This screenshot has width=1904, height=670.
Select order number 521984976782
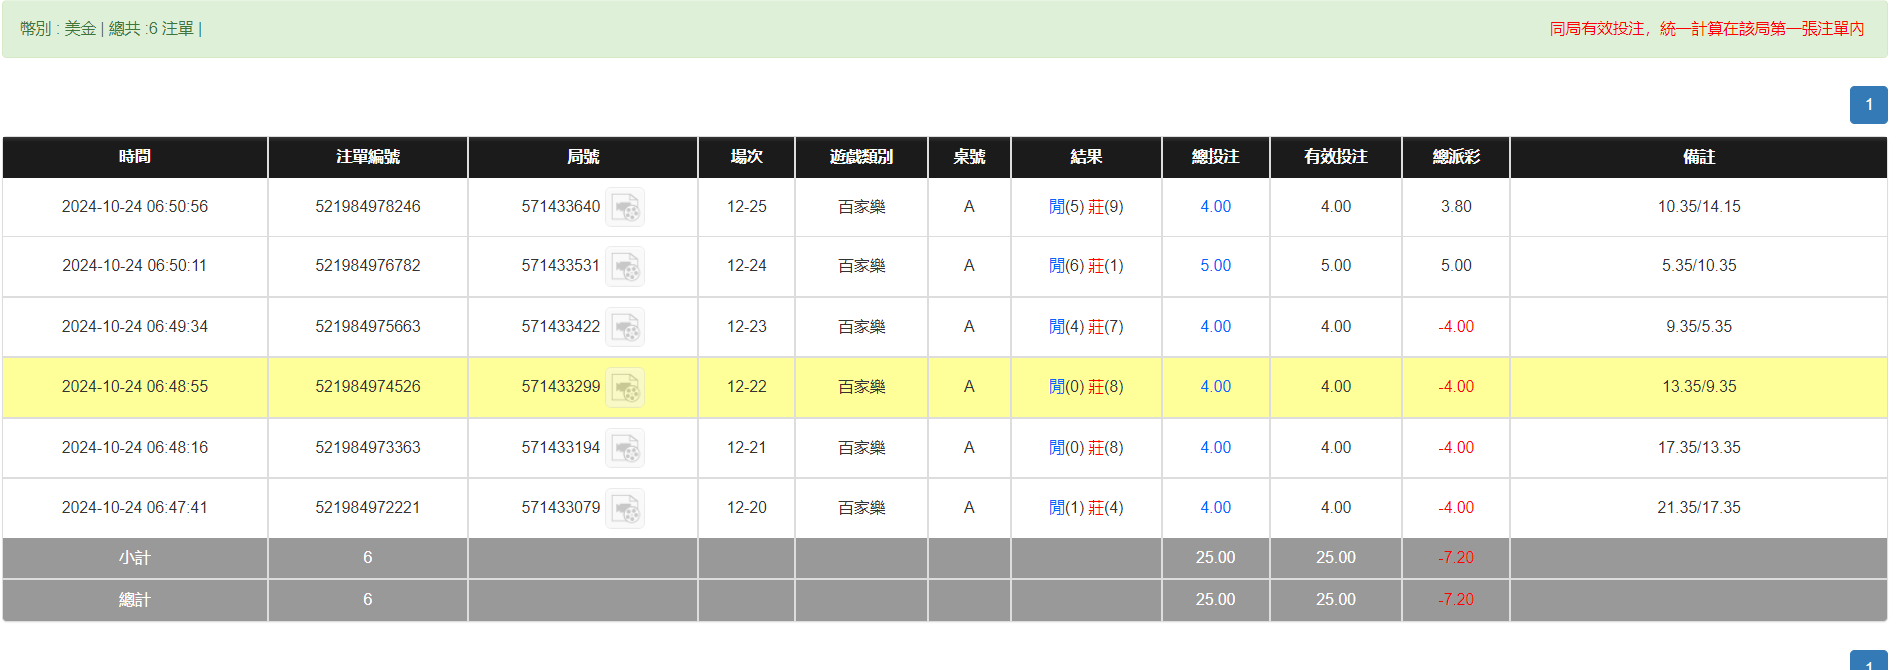(x=368, y=266)
